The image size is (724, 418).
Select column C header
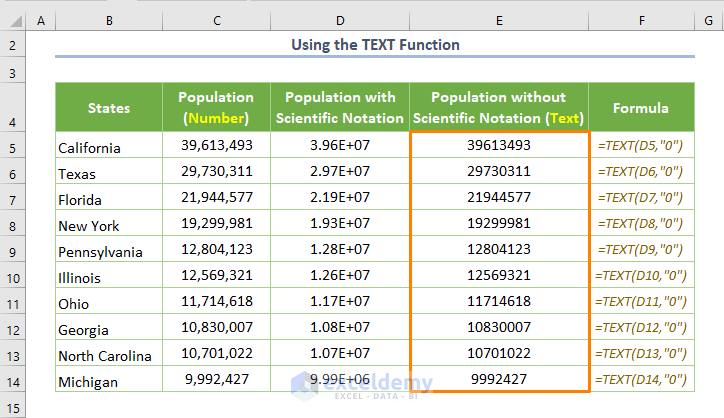click(x=216, y=20)
